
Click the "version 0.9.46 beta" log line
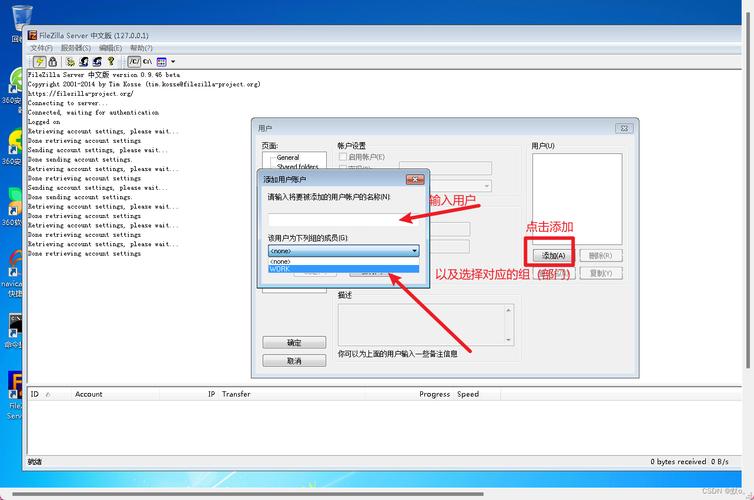[x=103, y=75]
